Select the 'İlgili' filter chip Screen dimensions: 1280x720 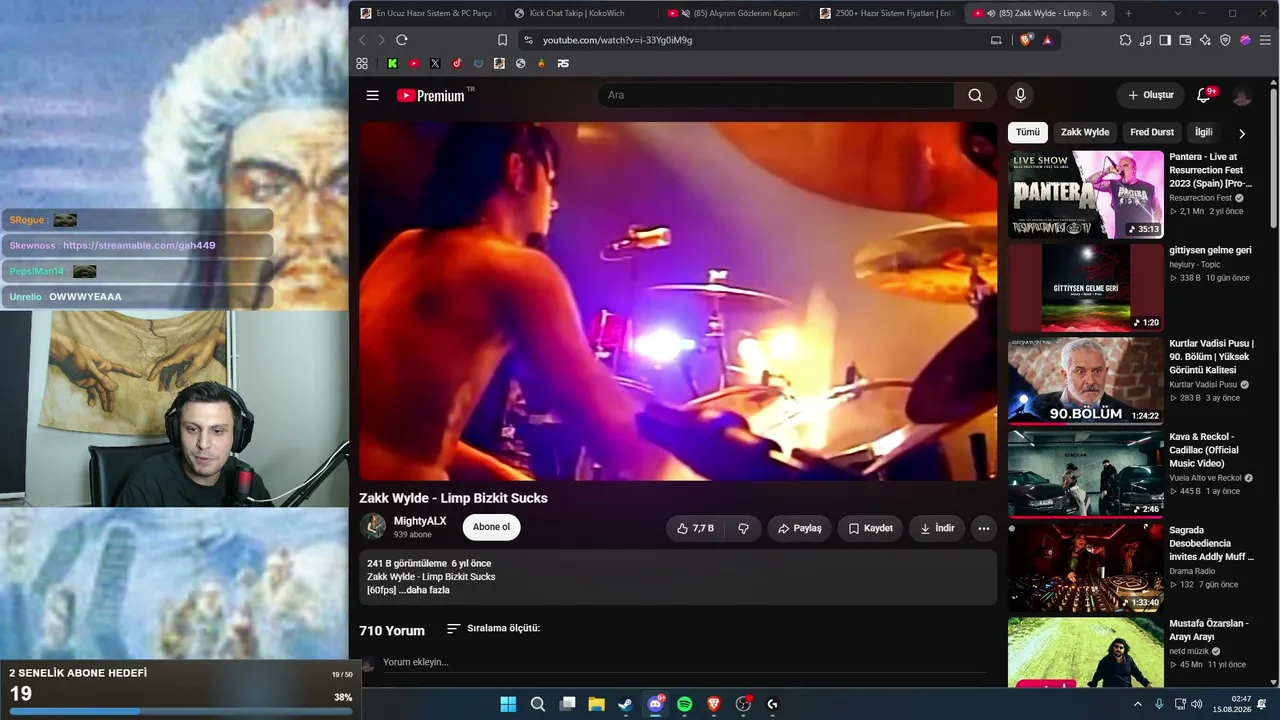click(1203, 132)
